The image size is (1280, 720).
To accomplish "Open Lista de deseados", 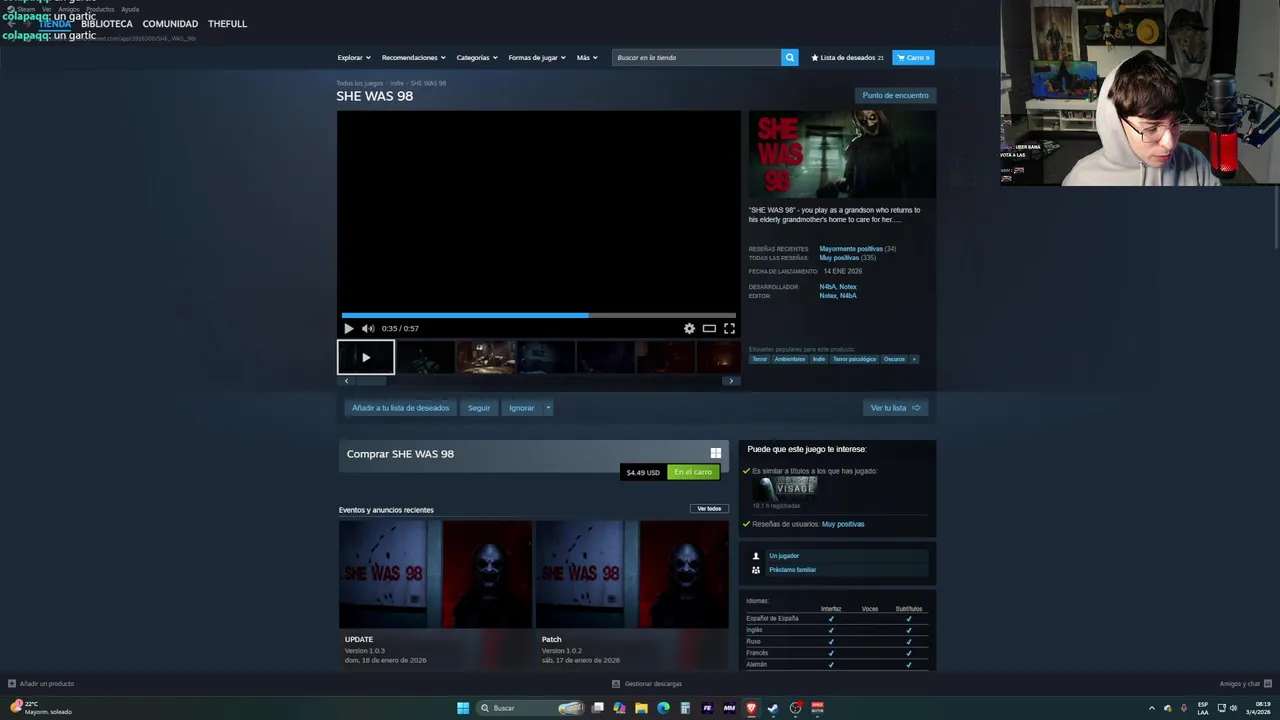I will point(847,57).
